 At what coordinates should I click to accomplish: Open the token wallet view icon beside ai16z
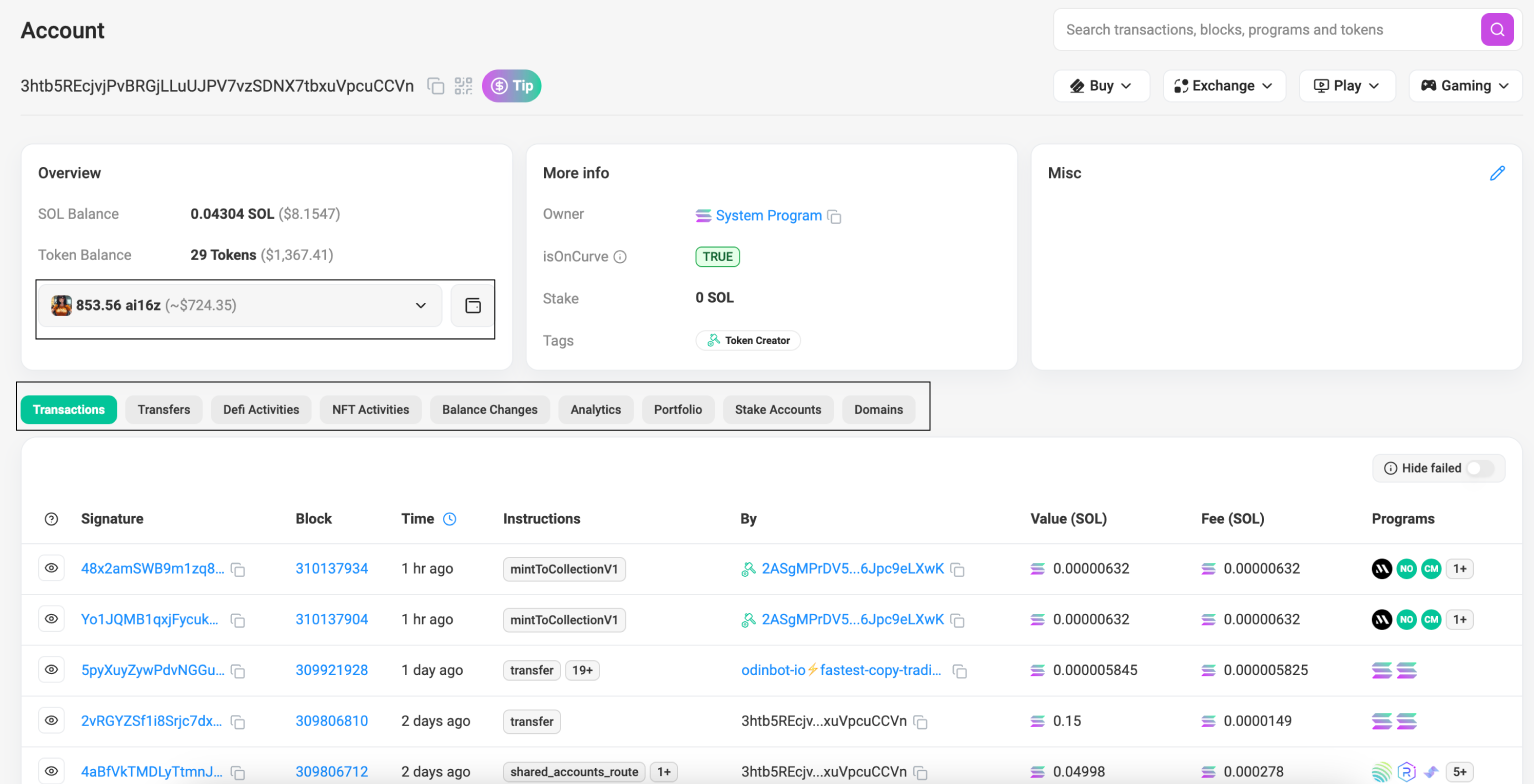473,305
